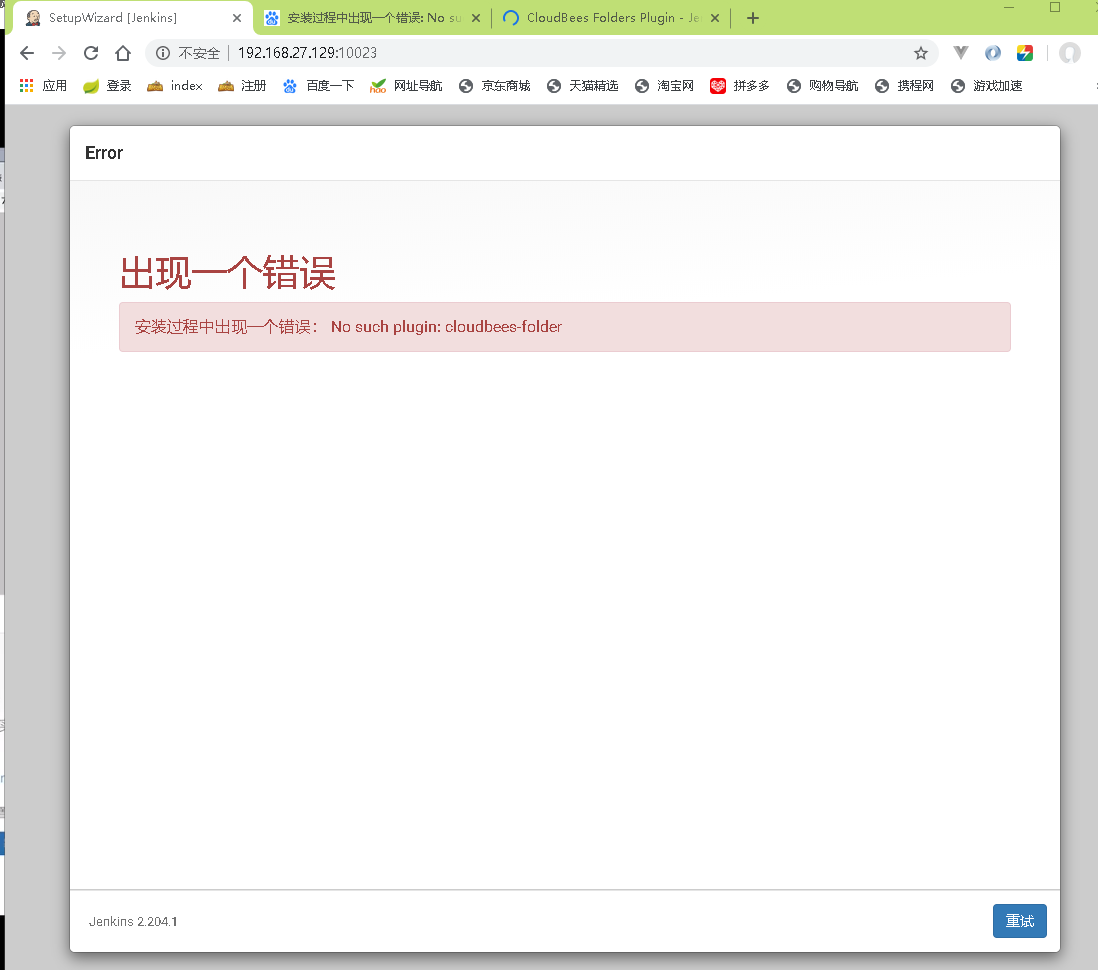Open the 携程网 bookmark
Screen dimensions: 1098x970
[905, 85]
